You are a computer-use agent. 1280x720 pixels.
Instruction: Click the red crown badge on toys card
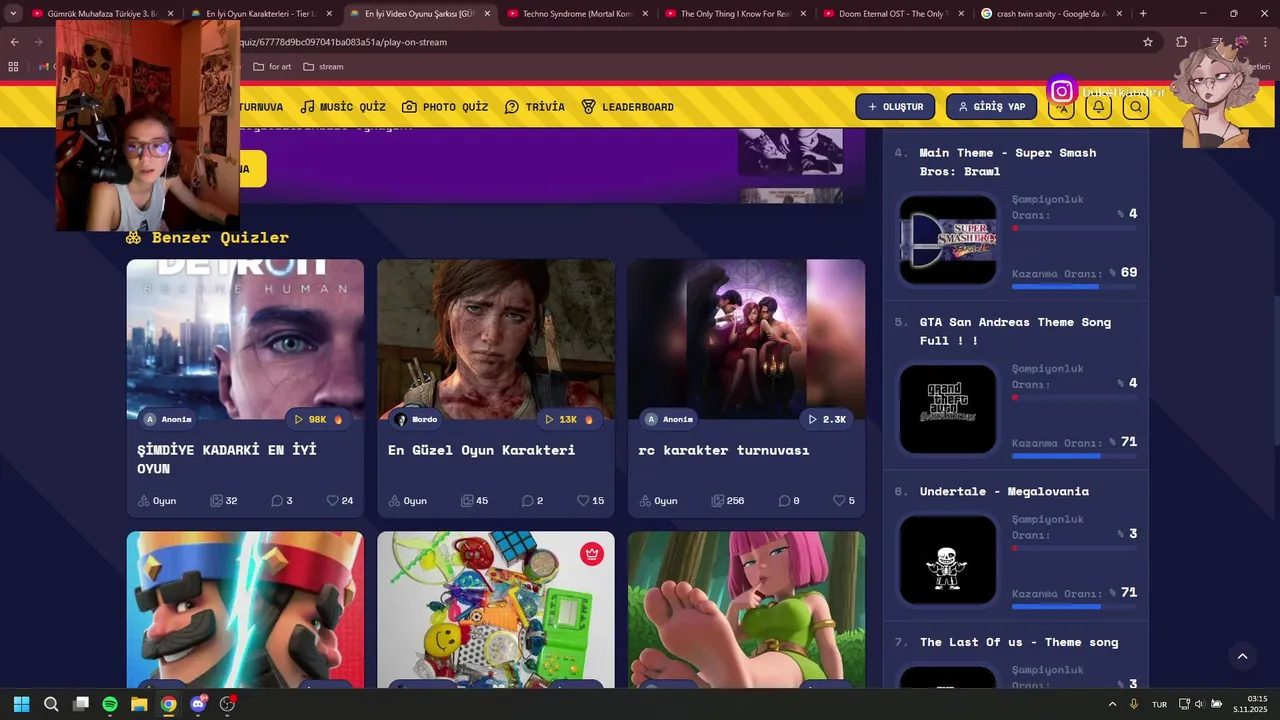(x=592, y=554)
